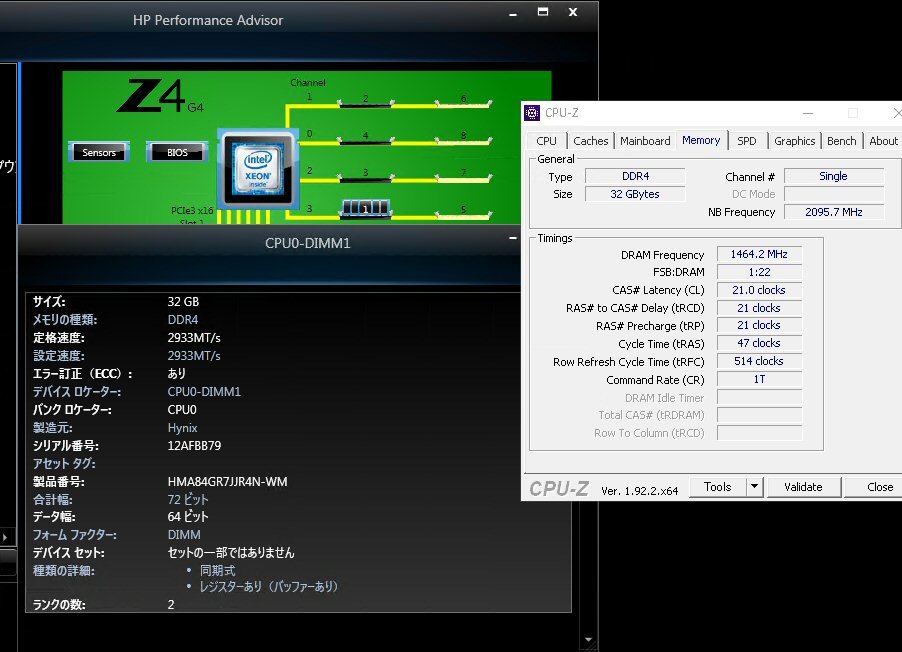
Task: Click the total width value 72 ビット
Action: pos(188,500)
